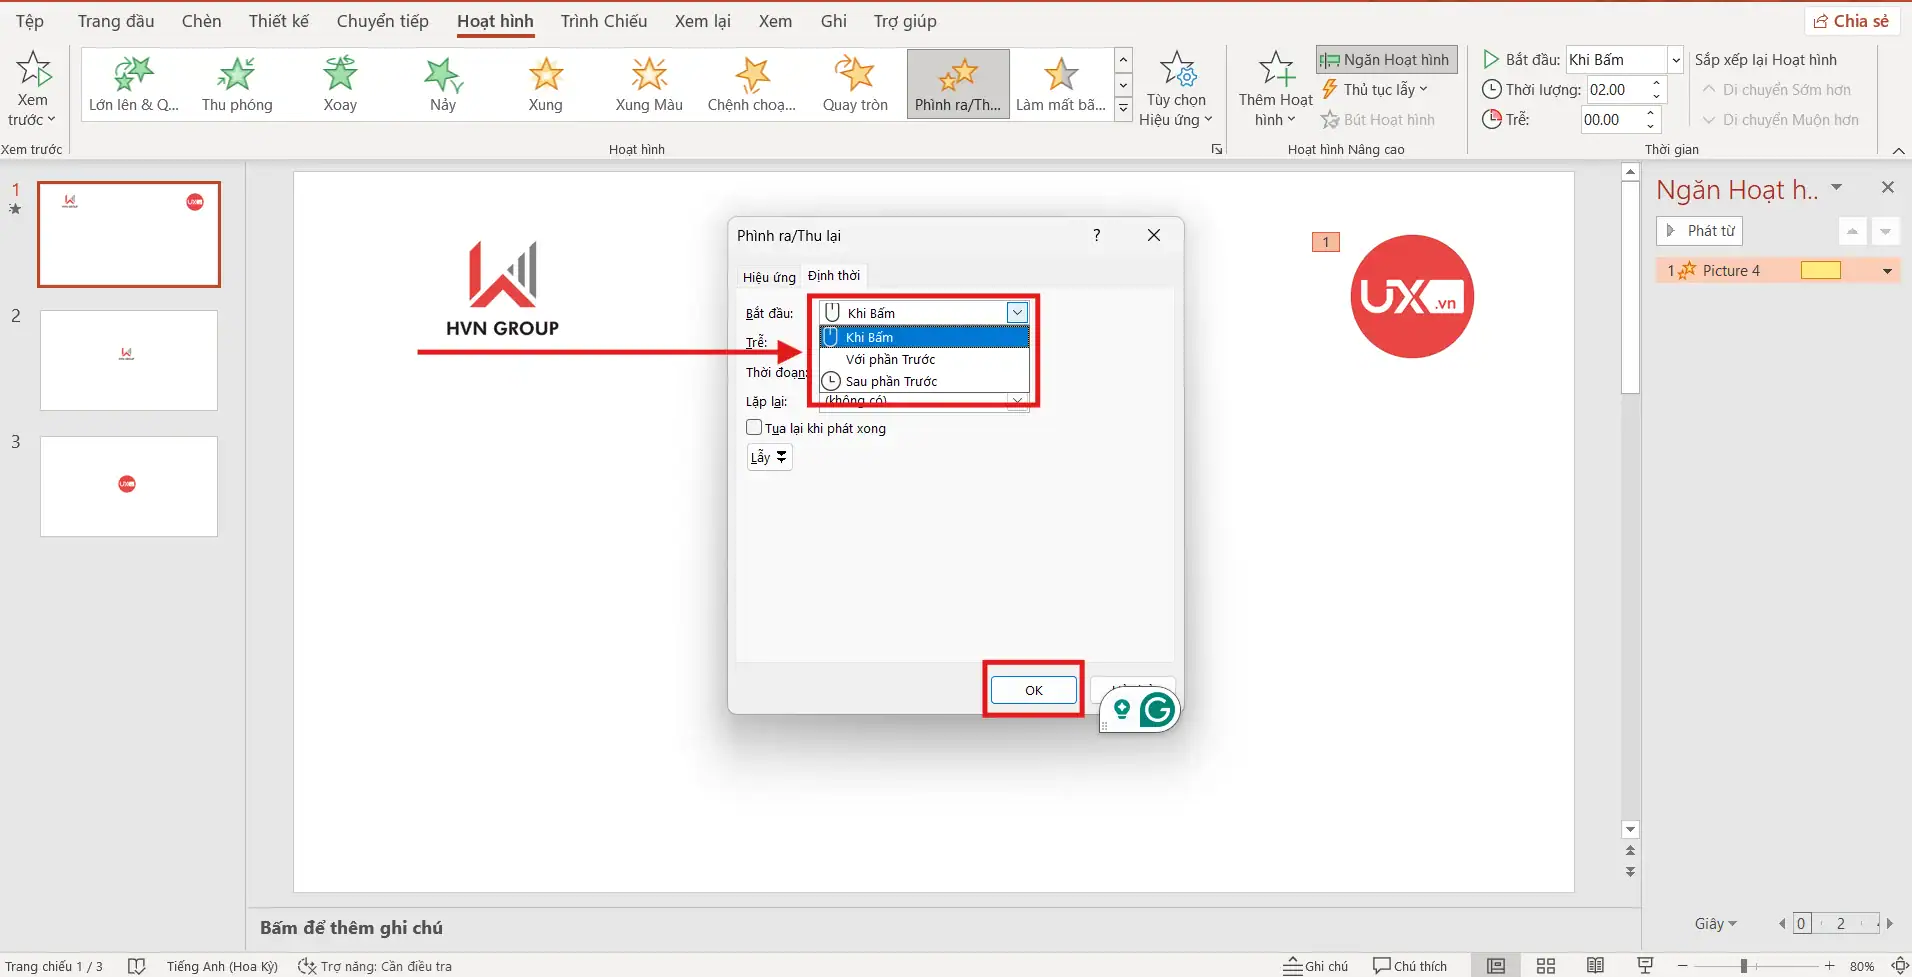This screenshot has height=977, width=1912.
Task: Apply the Xung Màu animation effect
Action: pyautogui.click(x=649, y=84)
